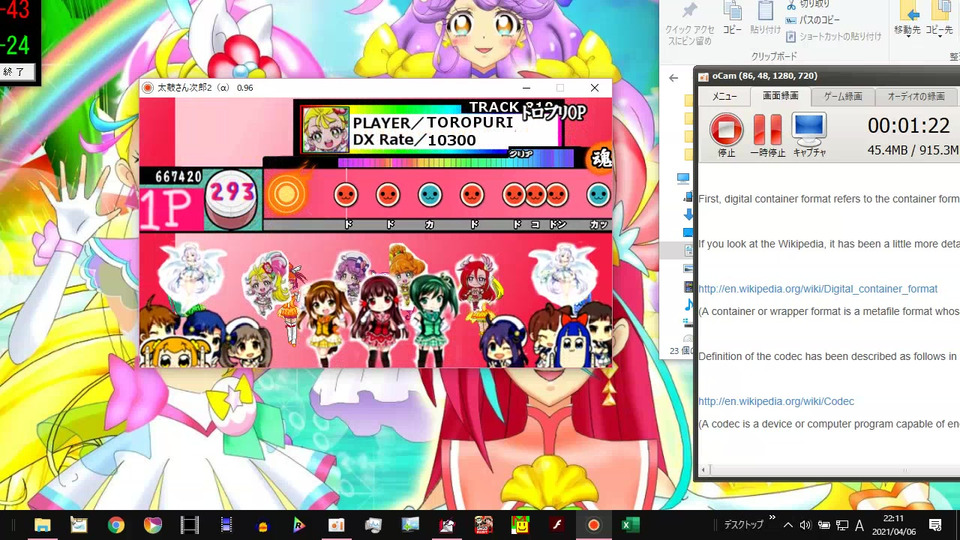
Task: Click the text DX Rate／10300
Action: 414,140
